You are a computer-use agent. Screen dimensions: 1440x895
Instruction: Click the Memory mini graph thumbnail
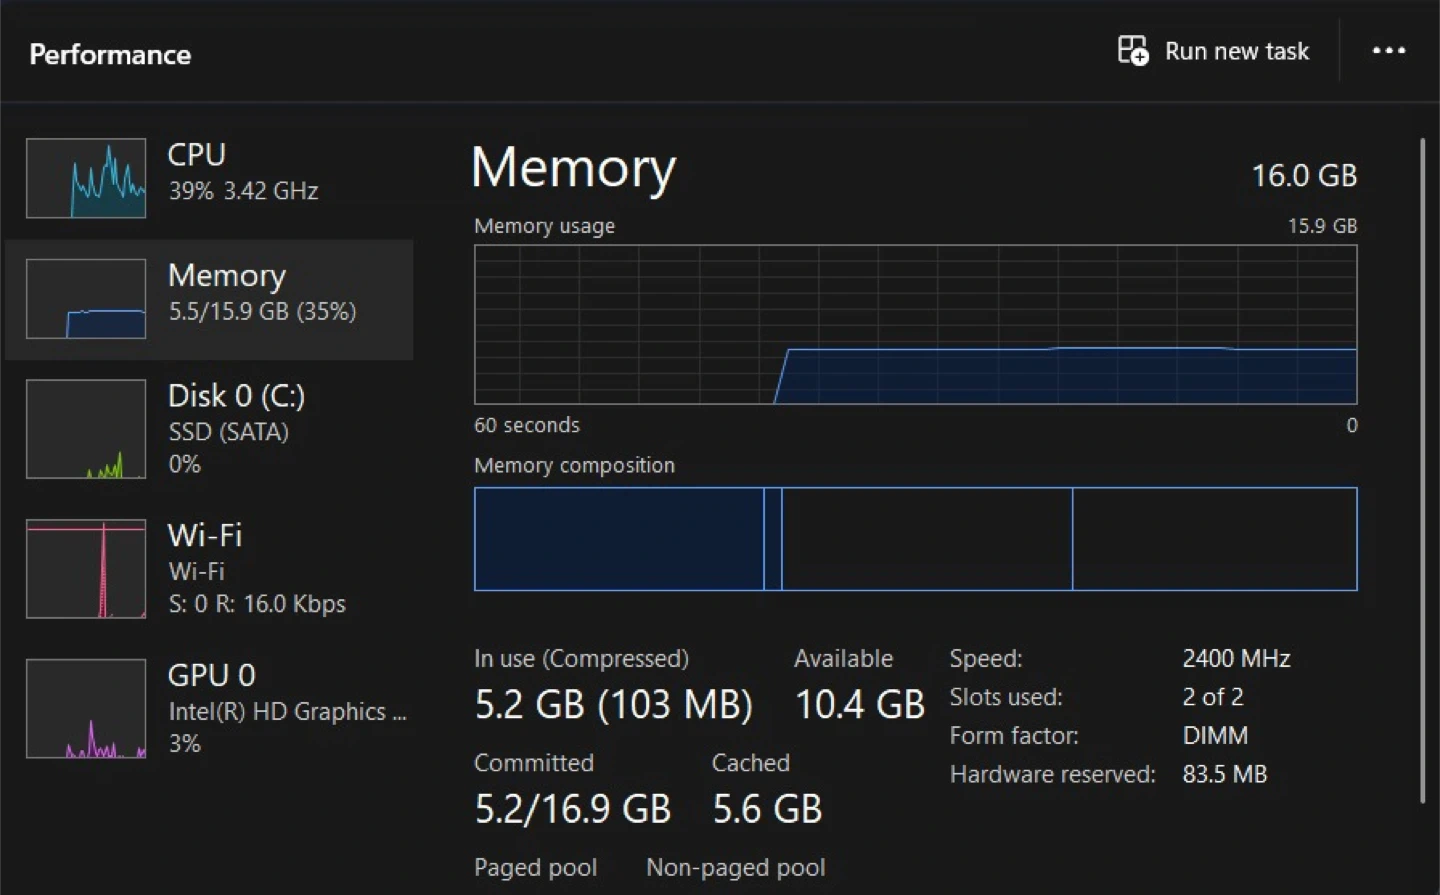pyautogui.click(x=86, y=298)
